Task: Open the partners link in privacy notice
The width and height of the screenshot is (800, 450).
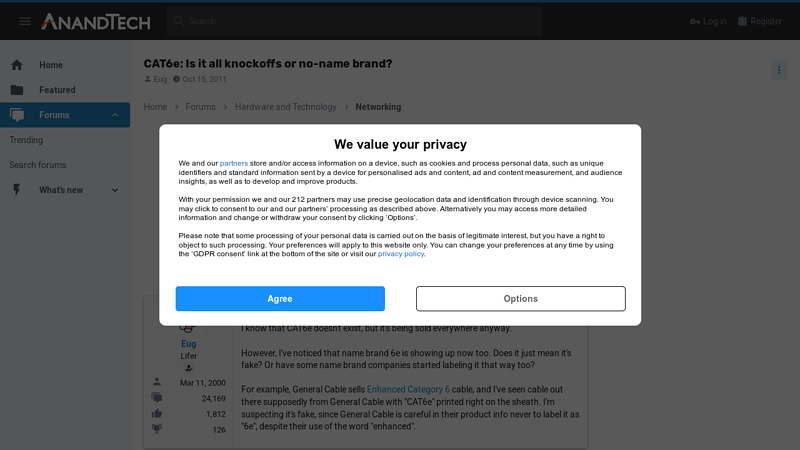Action: [x=234, y=163]
